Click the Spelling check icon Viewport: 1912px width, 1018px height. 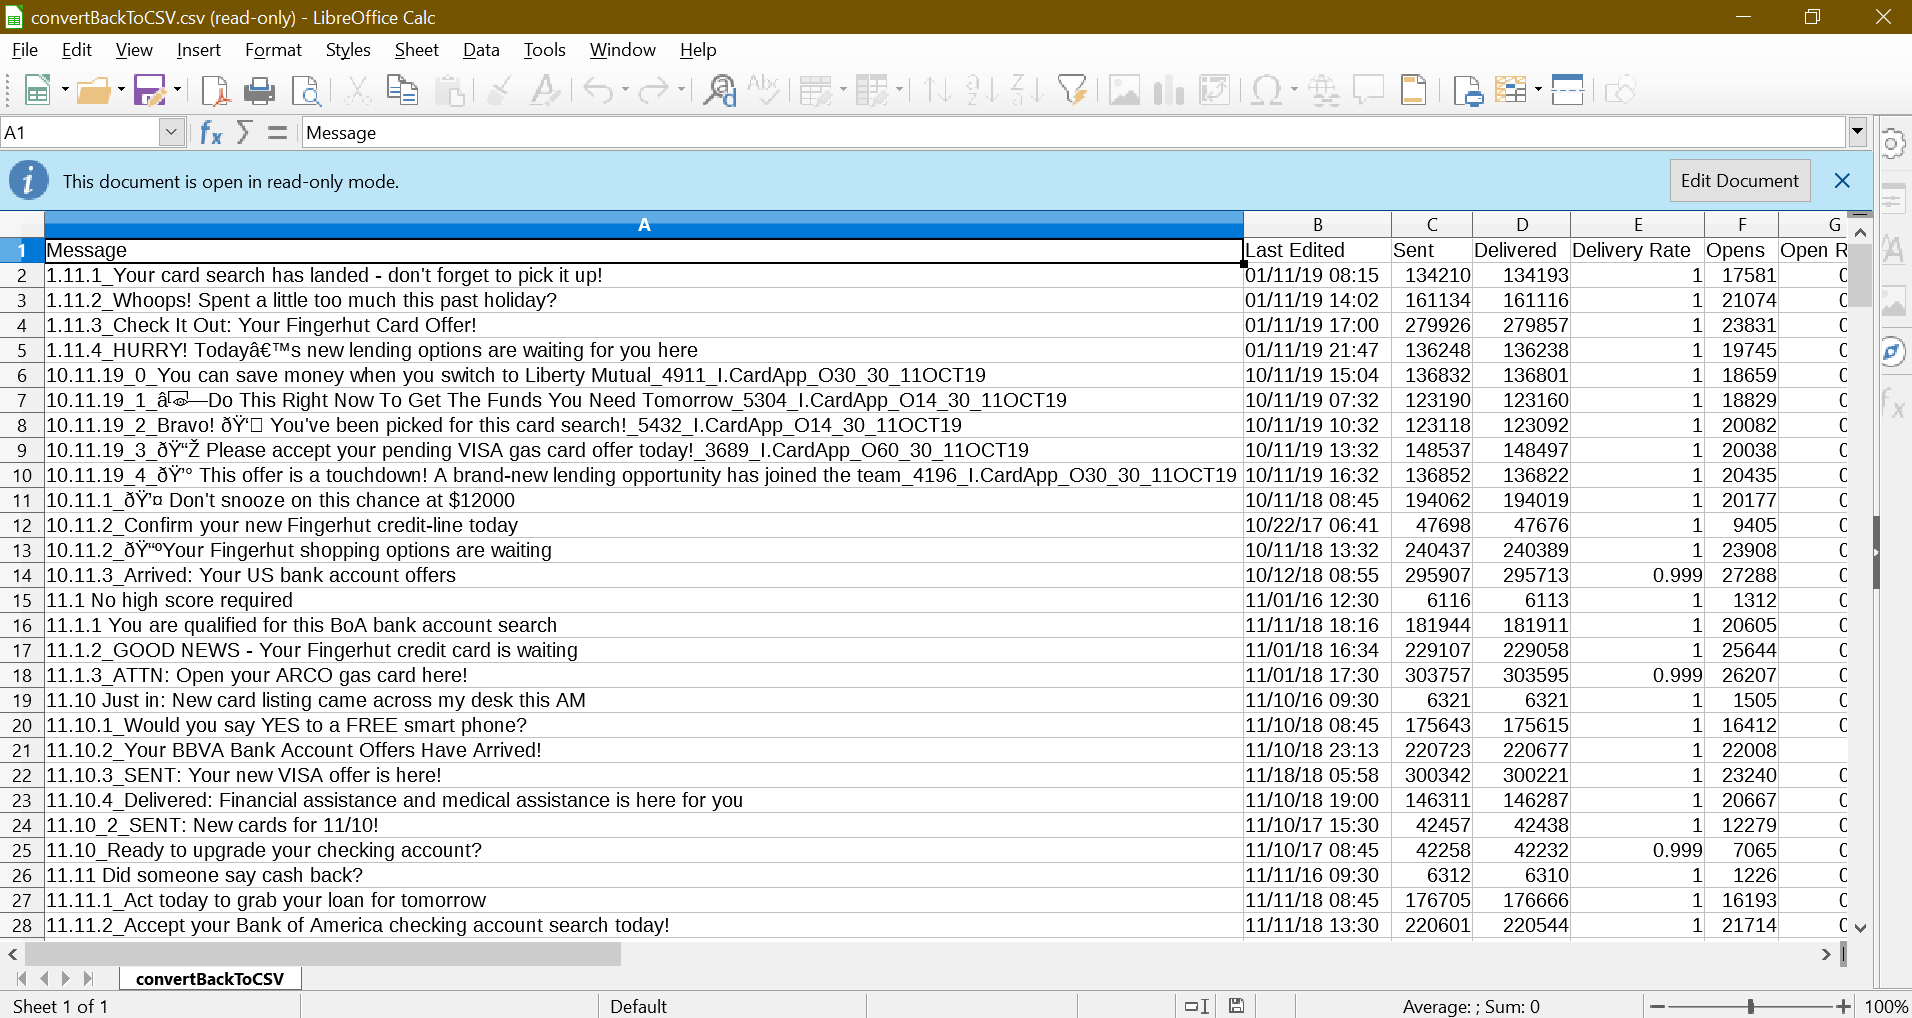pos(764,91)
